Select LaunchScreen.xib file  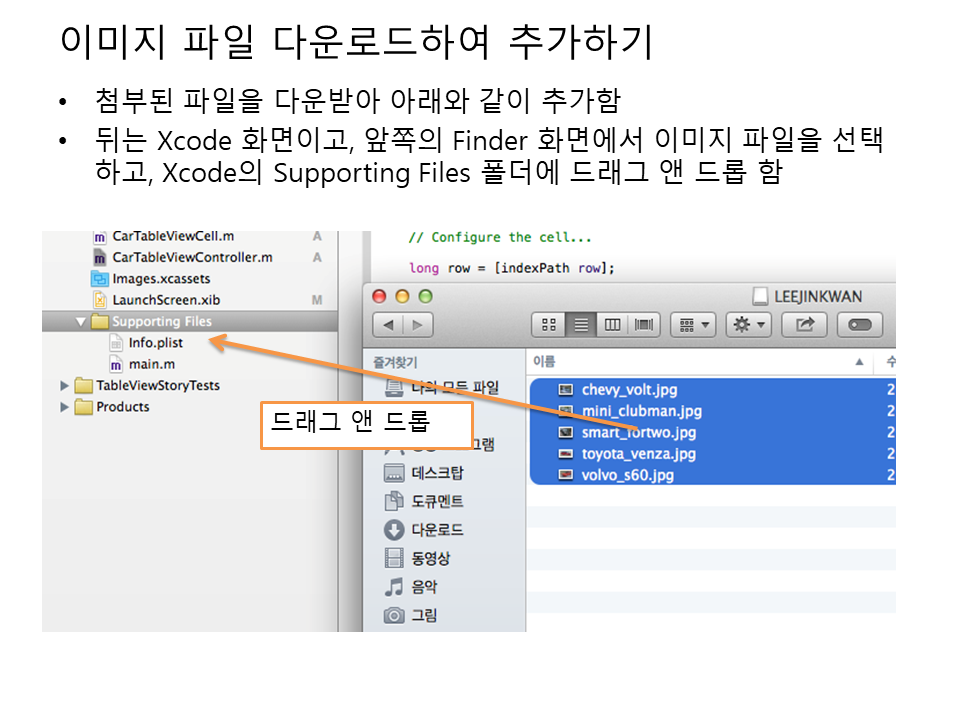(x=166, y=300)
